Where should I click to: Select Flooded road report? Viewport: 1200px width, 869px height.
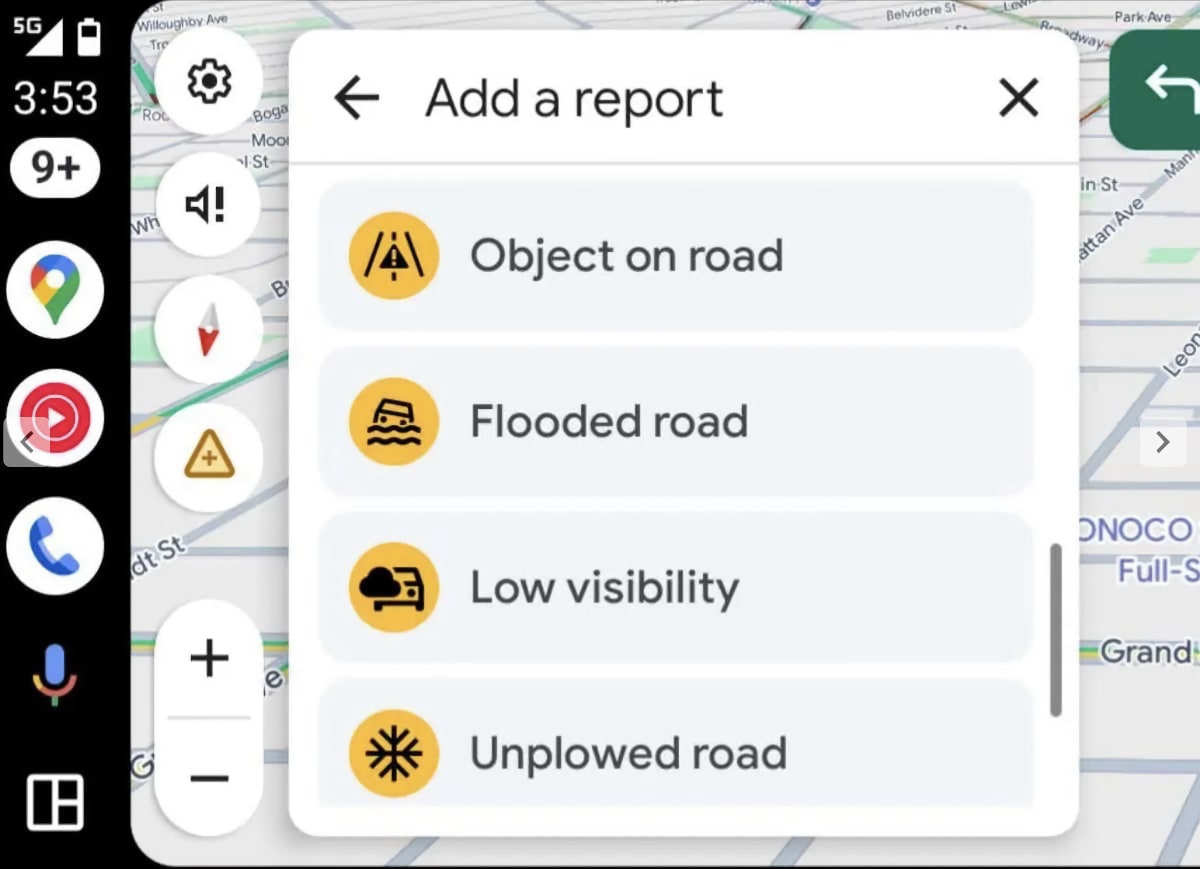(x=676, y=421)
